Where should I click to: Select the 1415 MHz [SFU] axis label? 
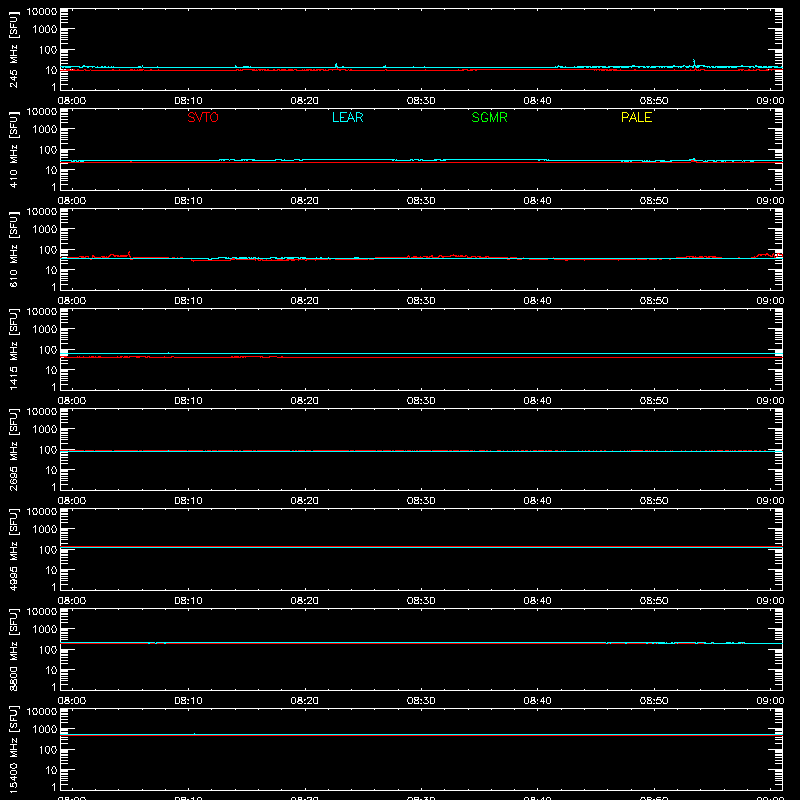pos(13,349)
